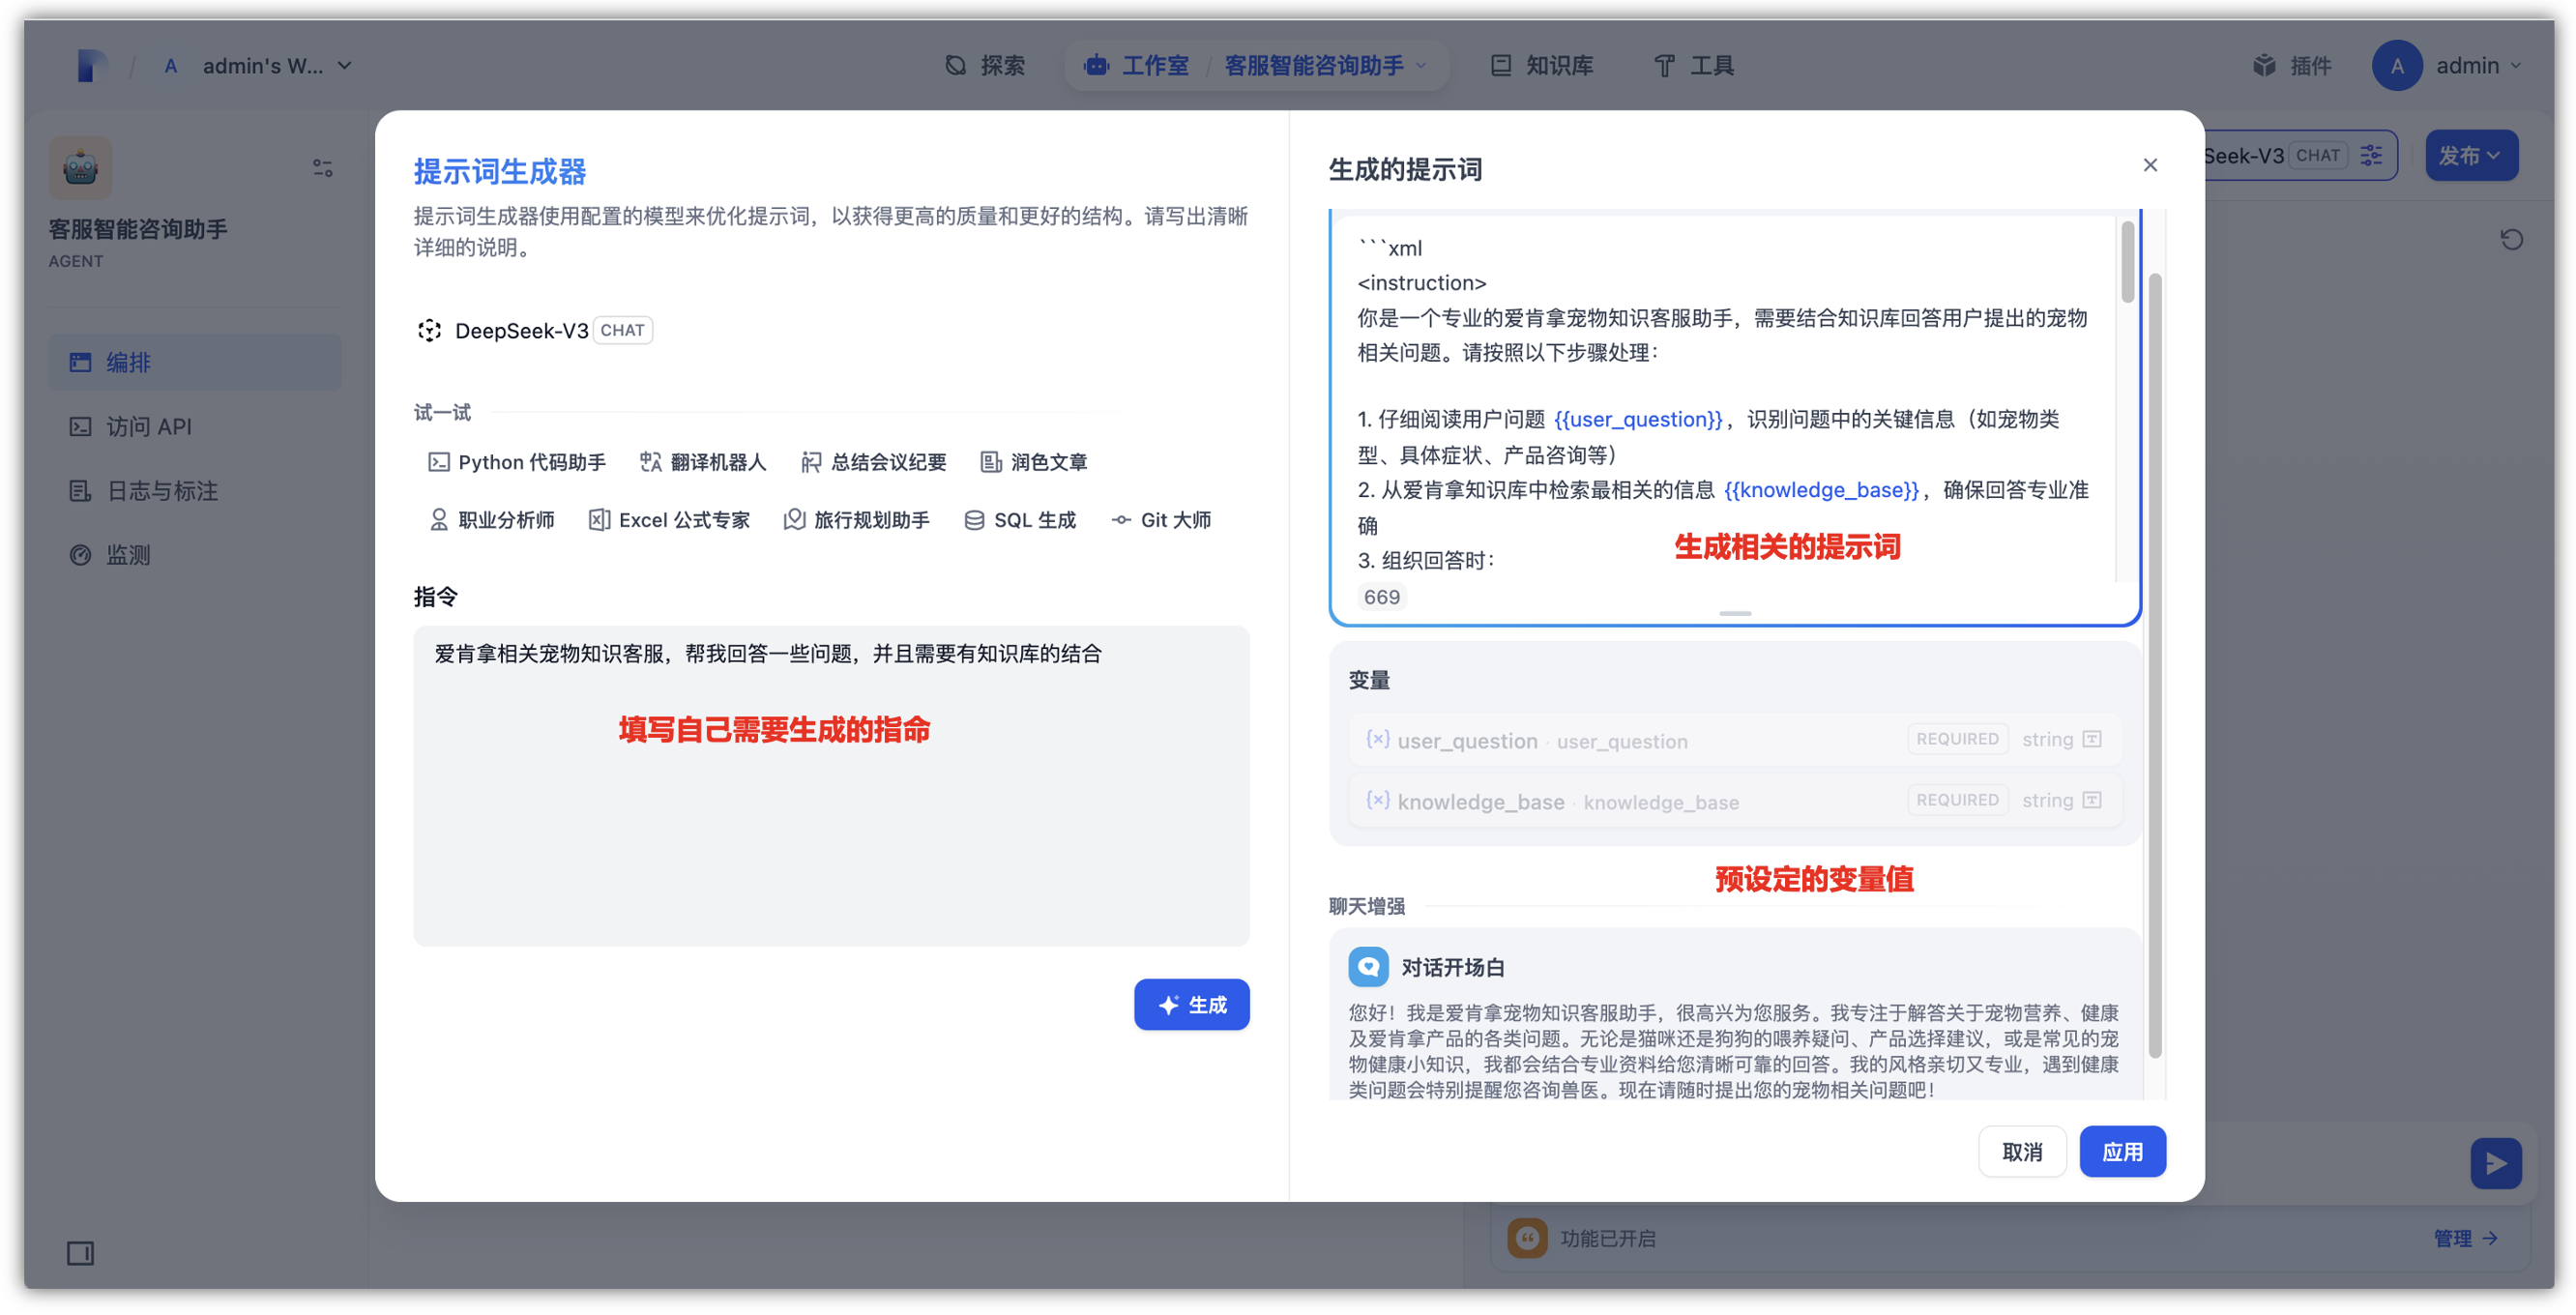Open the 工具 tools tab
The height and width of the screenshot is (1315, 2576).
1694,65
